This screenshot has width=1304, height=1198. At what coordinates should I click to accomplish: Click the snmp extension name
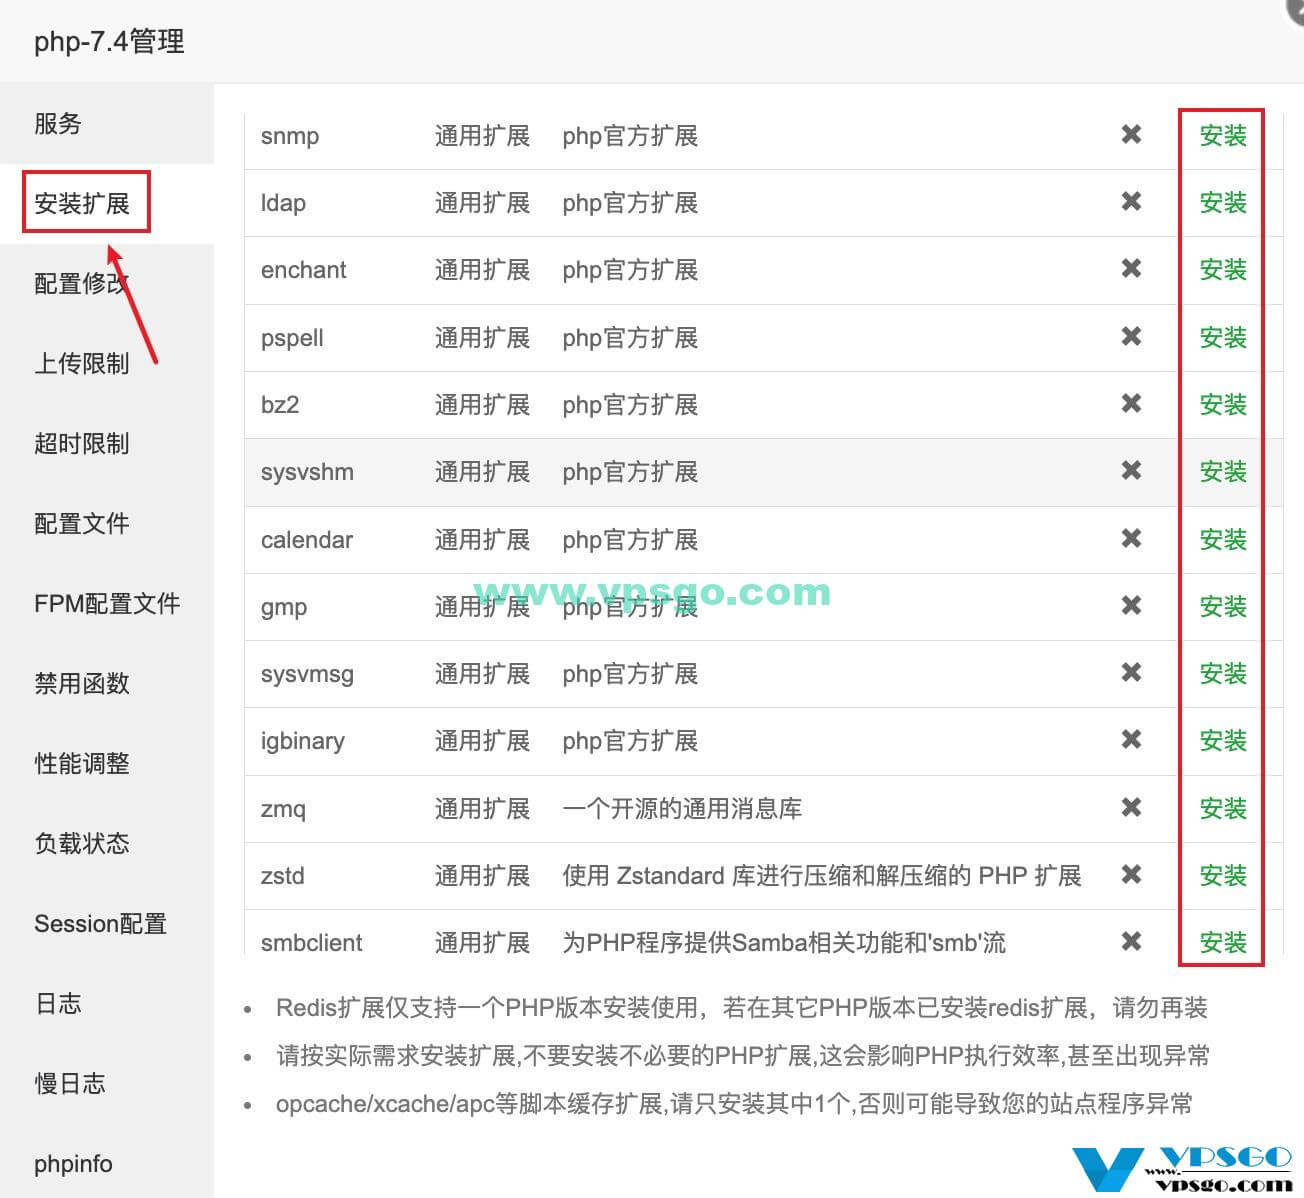coord(290,136)
